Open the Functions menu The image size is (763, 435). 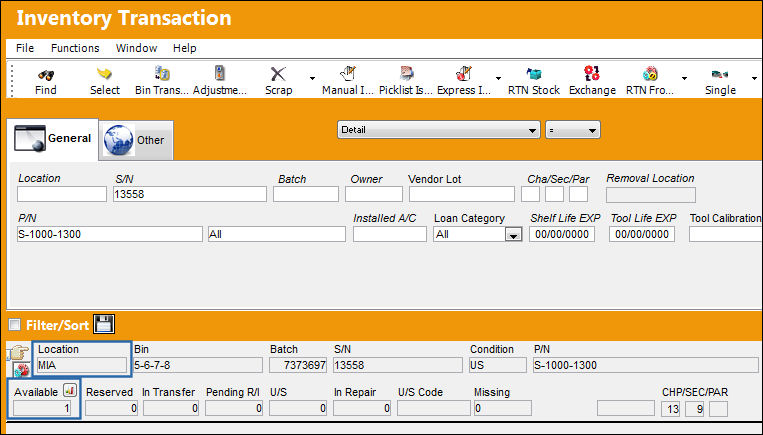click(75, 48)
